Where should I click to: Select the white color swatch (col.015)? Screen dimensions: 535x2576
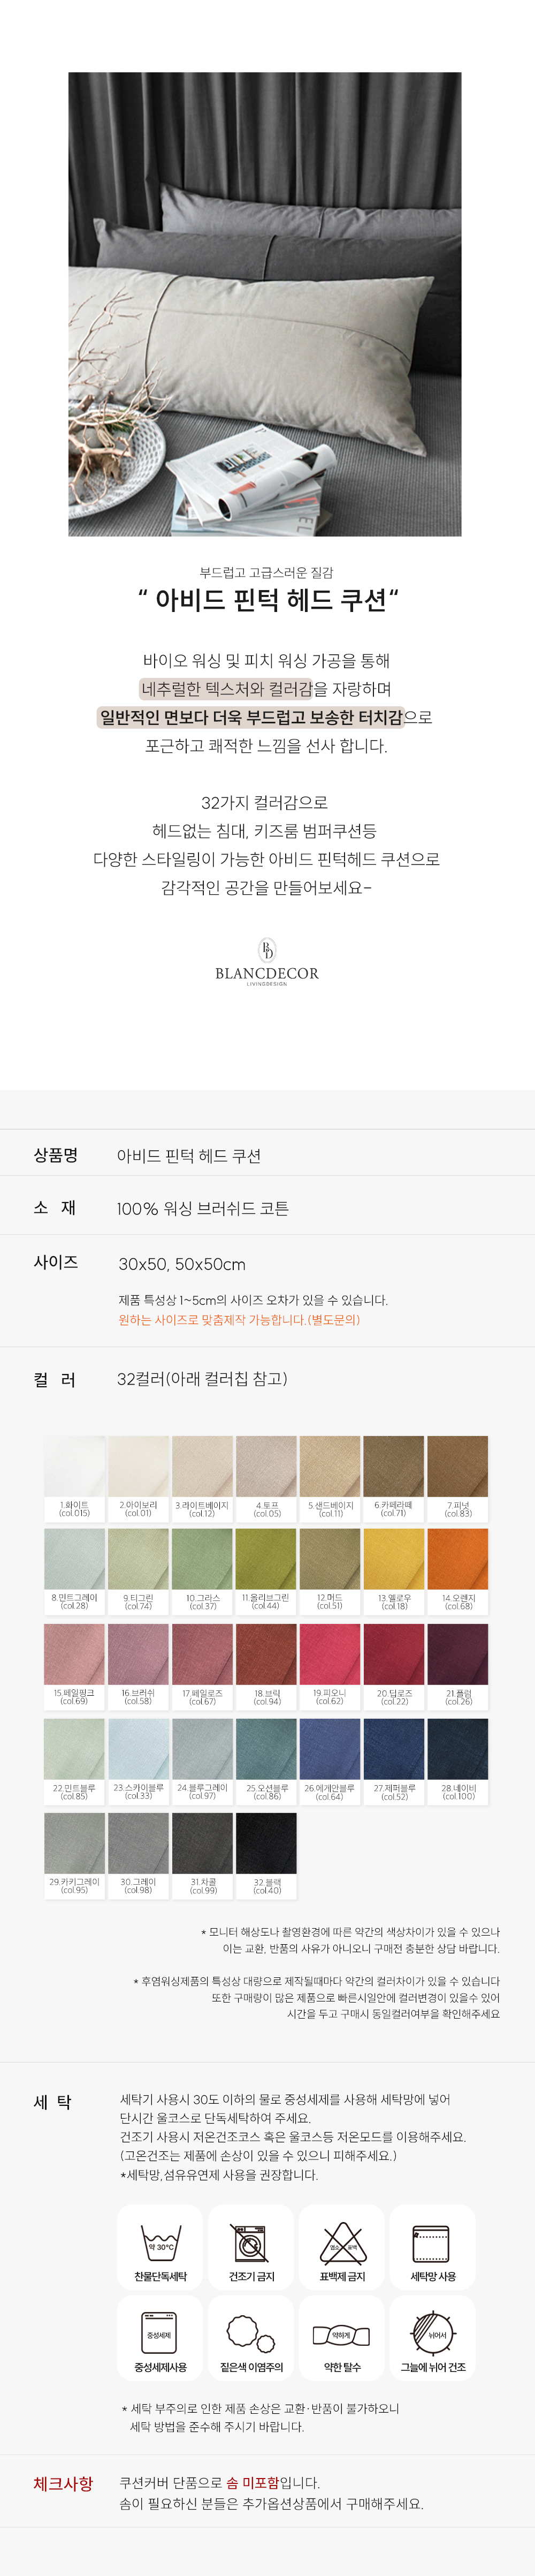click(x=74, y=1466)
